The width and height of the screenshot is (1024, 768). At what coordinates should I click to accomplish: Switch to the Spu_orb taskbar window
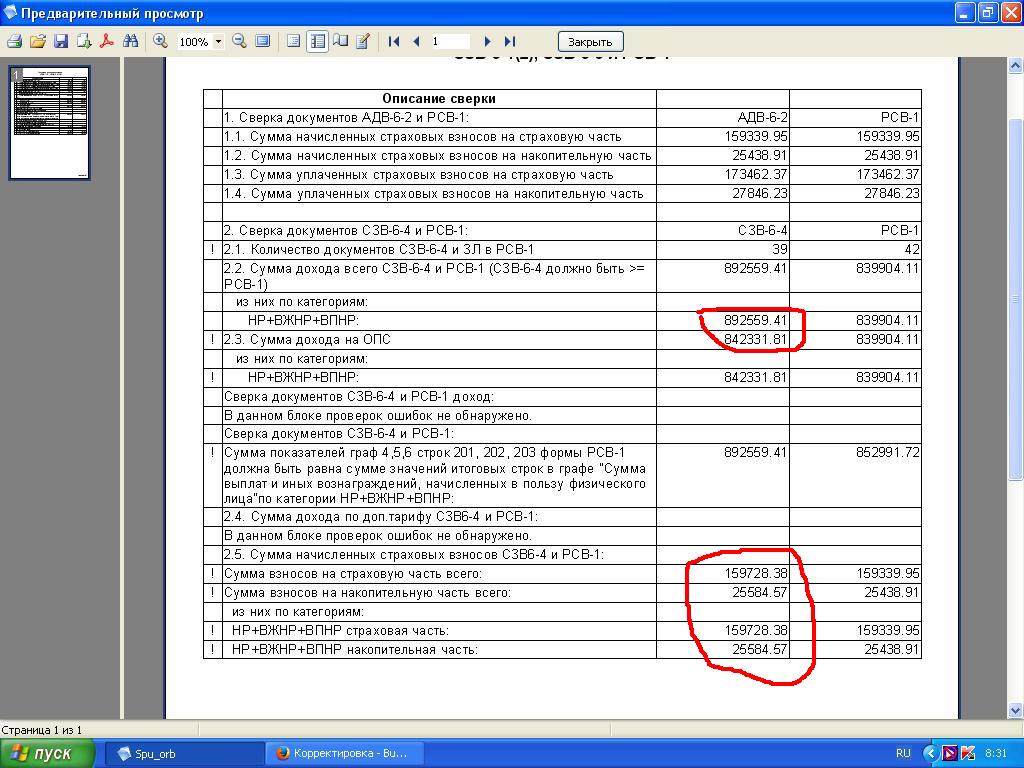(184, 753)
